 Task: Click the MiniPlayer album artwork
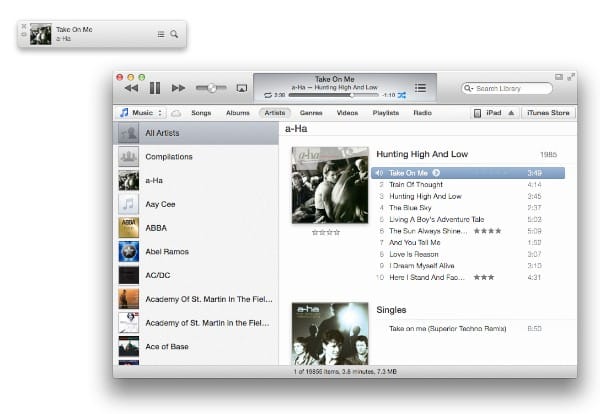tap(41, 34)
